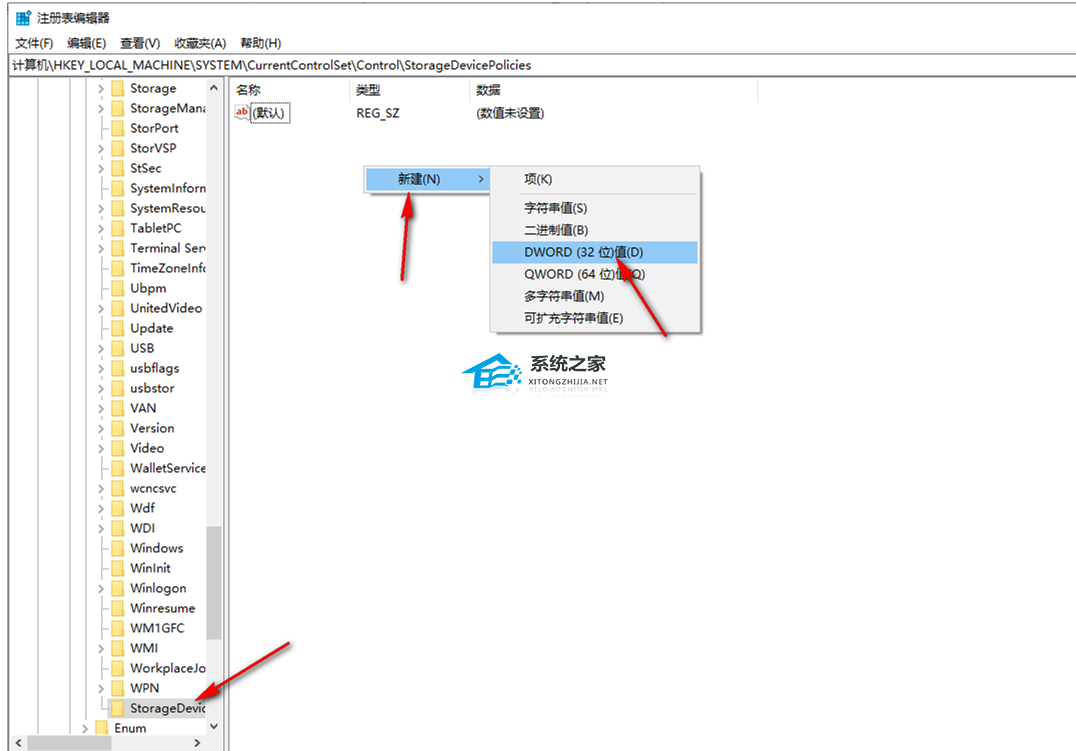
Task: Select the Windows key folder icon
Action: pos(120,548)
